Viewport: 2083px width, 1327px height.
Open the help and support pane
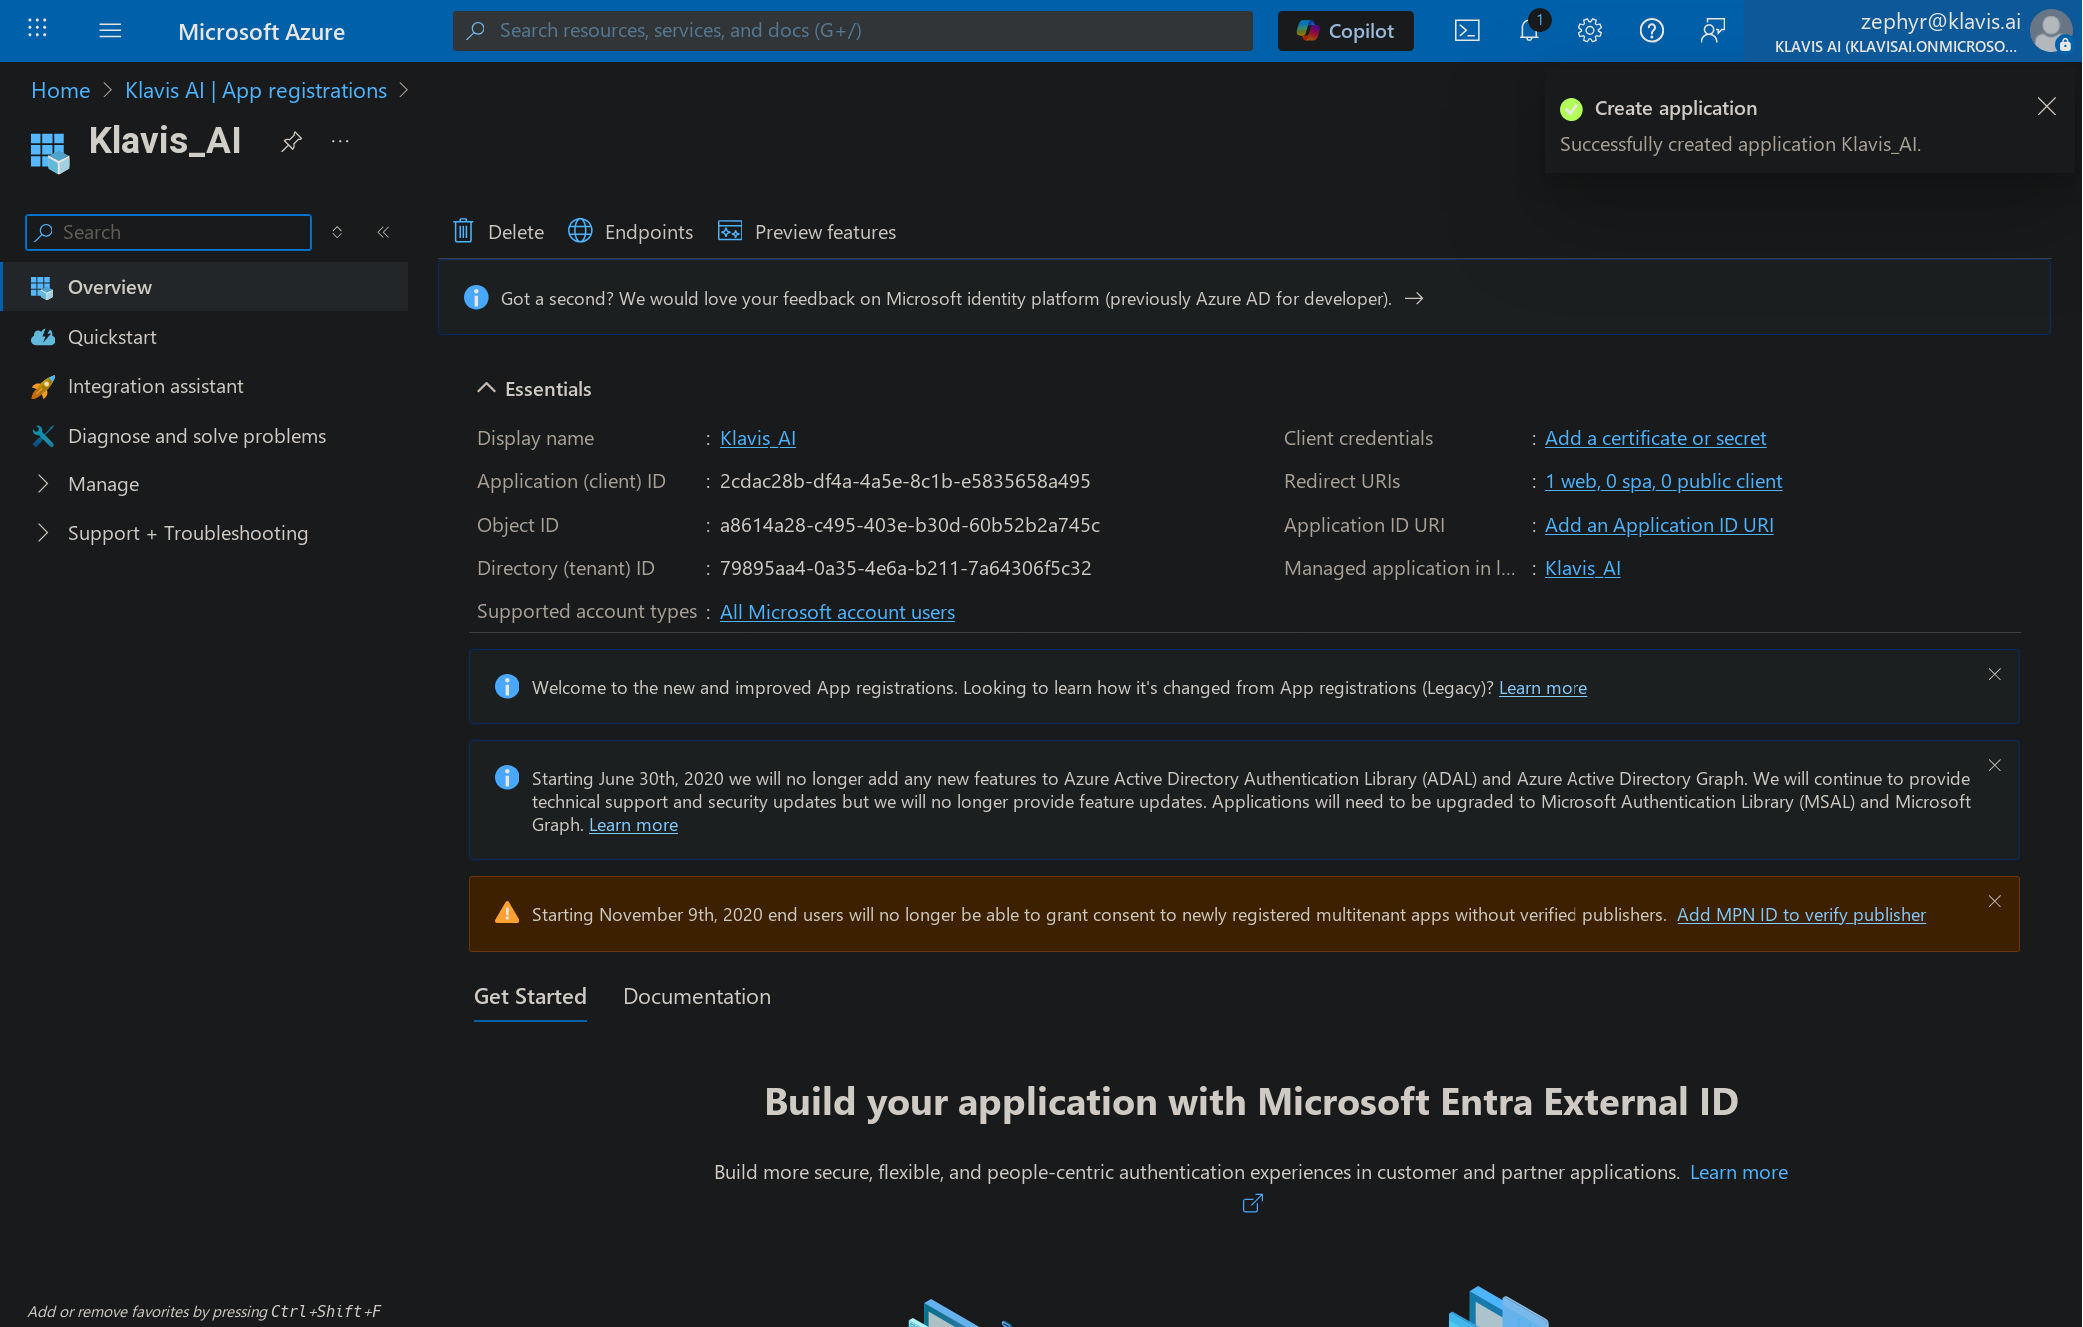click(1651, 30)
